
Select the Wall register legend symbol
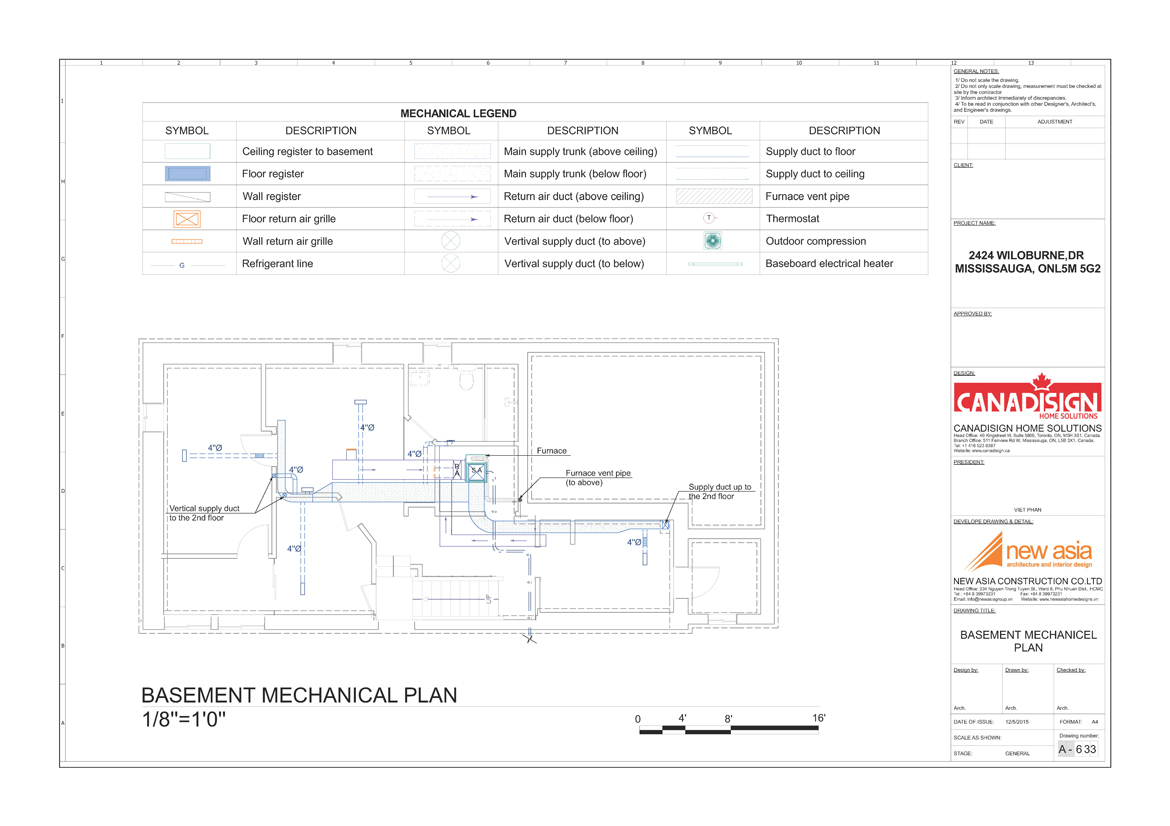pyautogui.click(x=187, y=197)
